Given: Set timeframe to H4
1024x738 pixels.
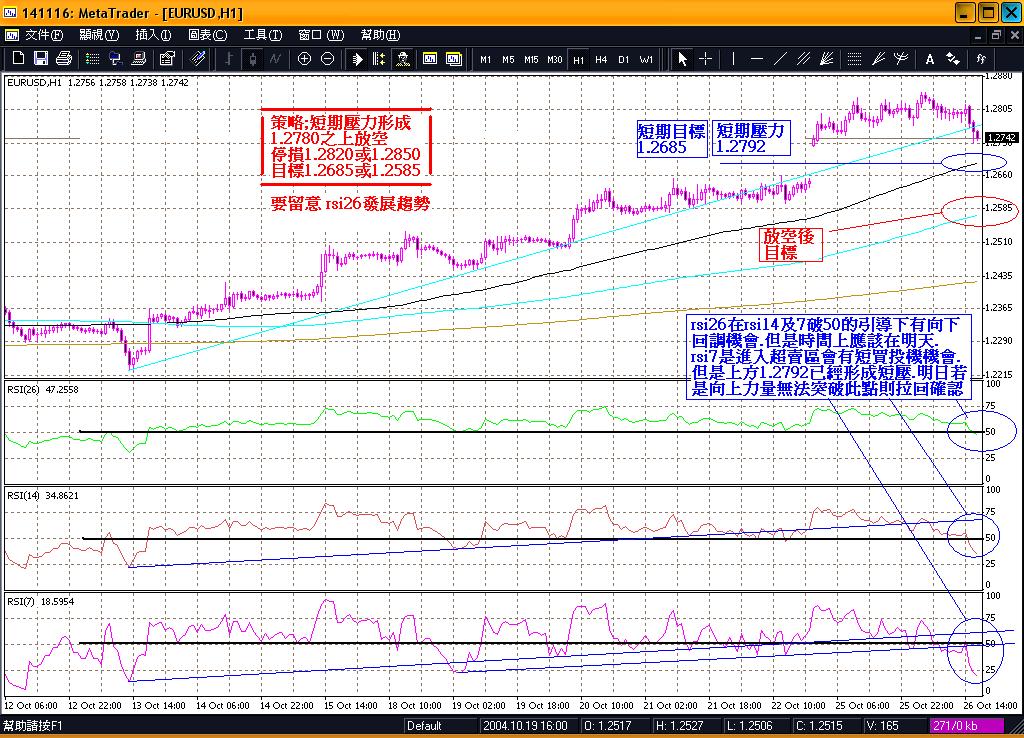Looking at the screenshot, I should (x=601, y=59).
